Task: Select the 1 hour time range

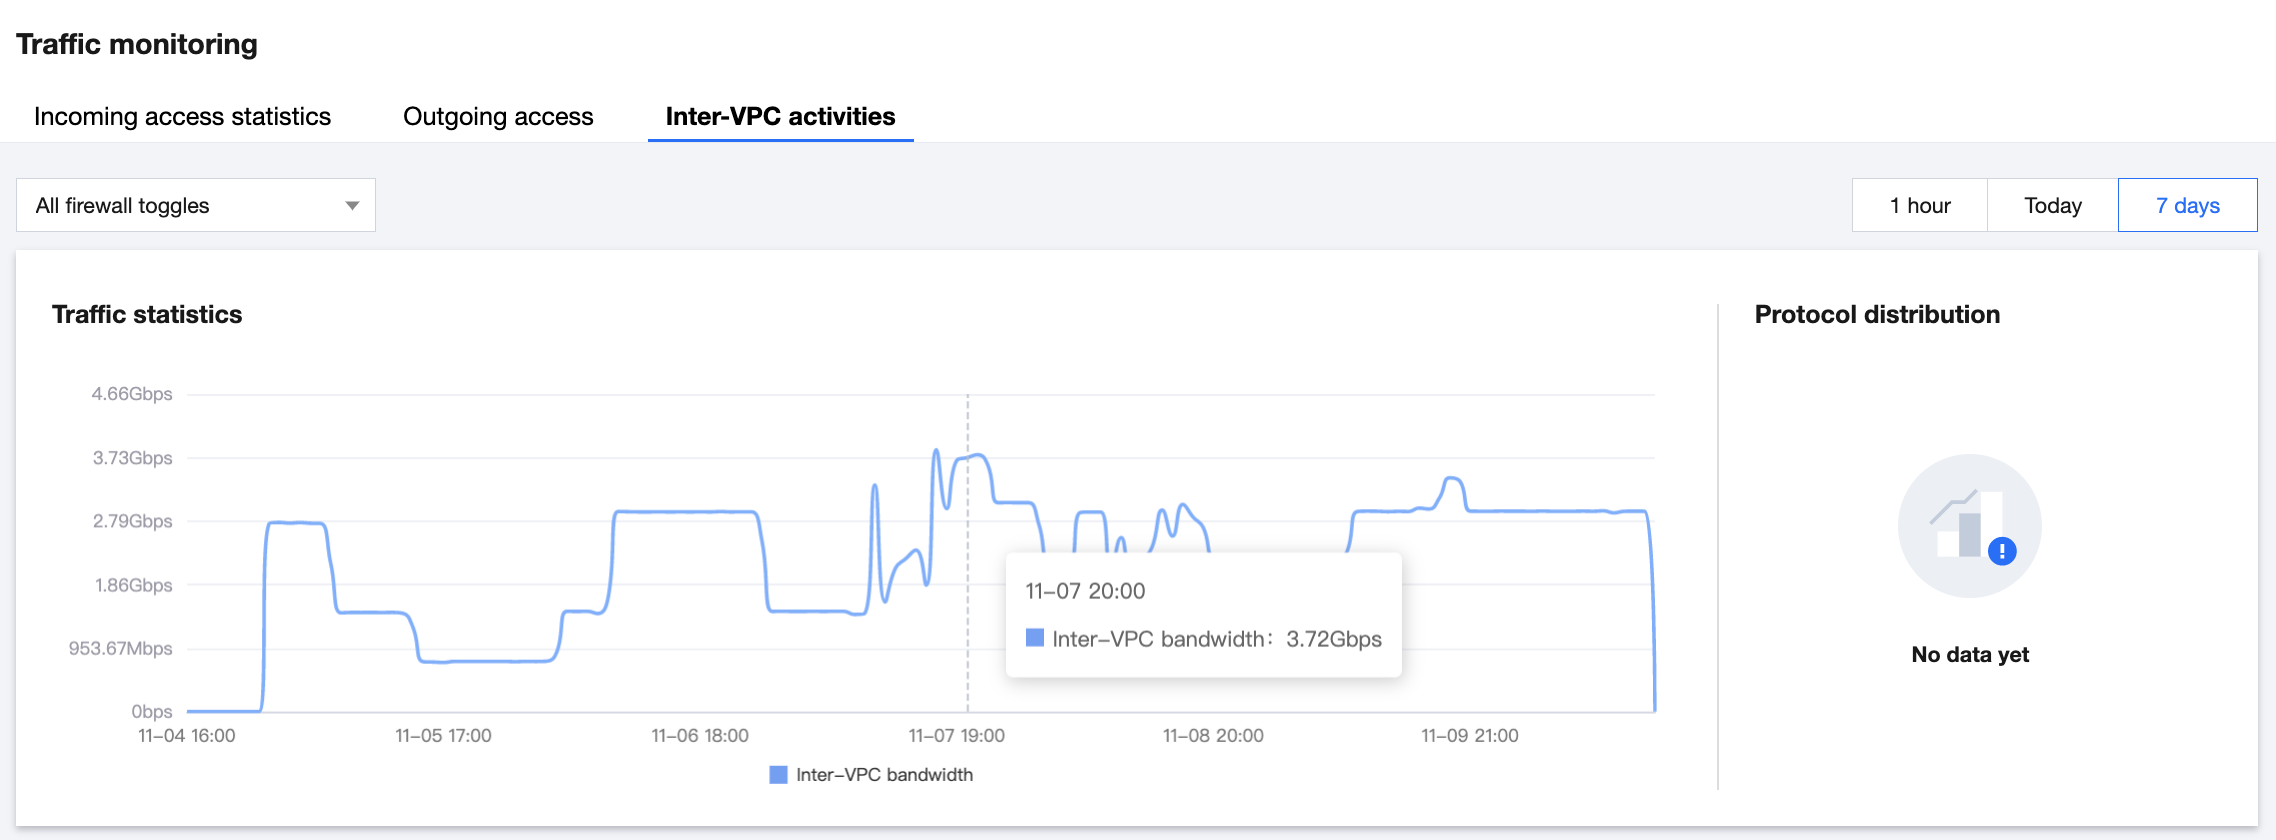Action: click(x=1919, y=205)
